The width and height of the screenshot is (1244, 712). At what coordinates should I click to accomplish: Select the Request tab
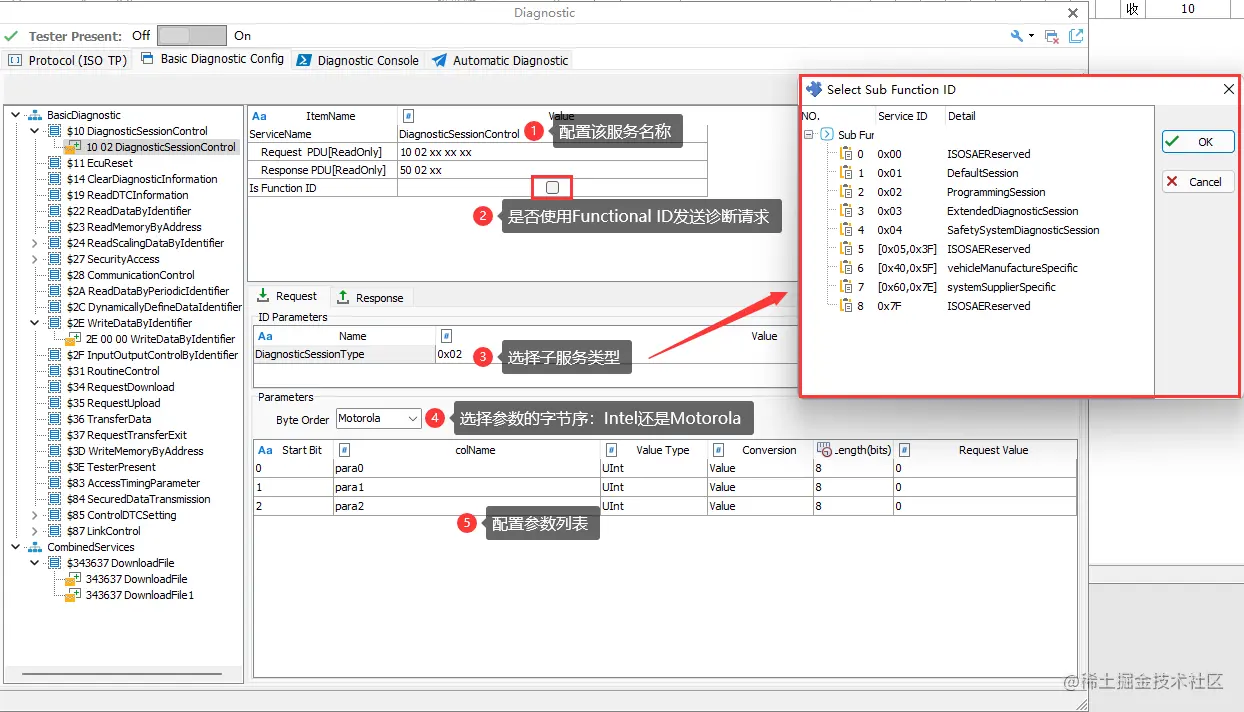[287, 296]
